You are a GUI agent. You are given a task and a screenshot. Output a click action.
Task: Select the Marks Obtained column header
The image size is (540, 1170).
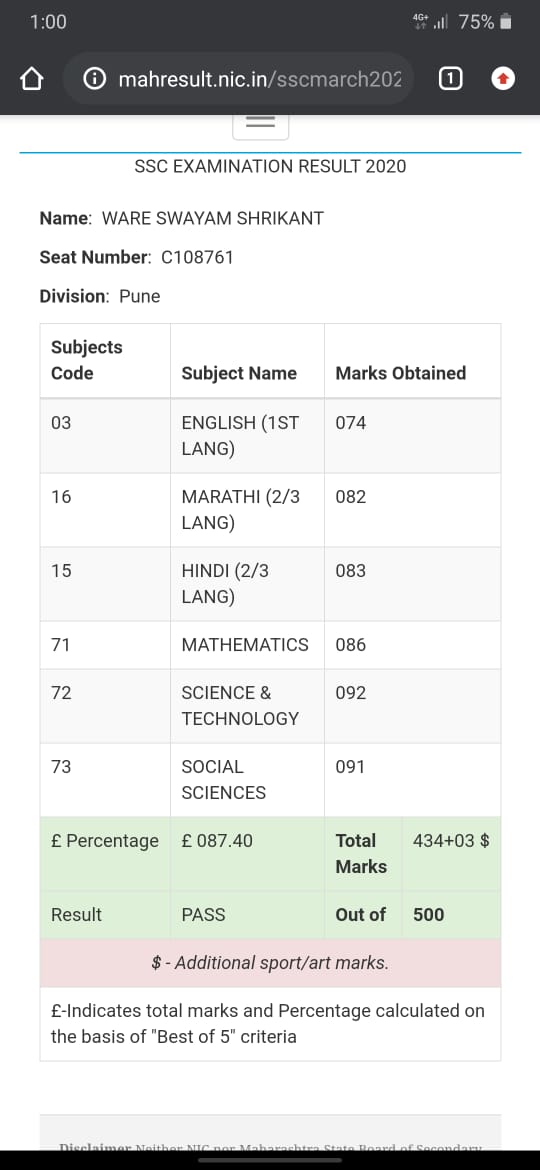(412, 360)
